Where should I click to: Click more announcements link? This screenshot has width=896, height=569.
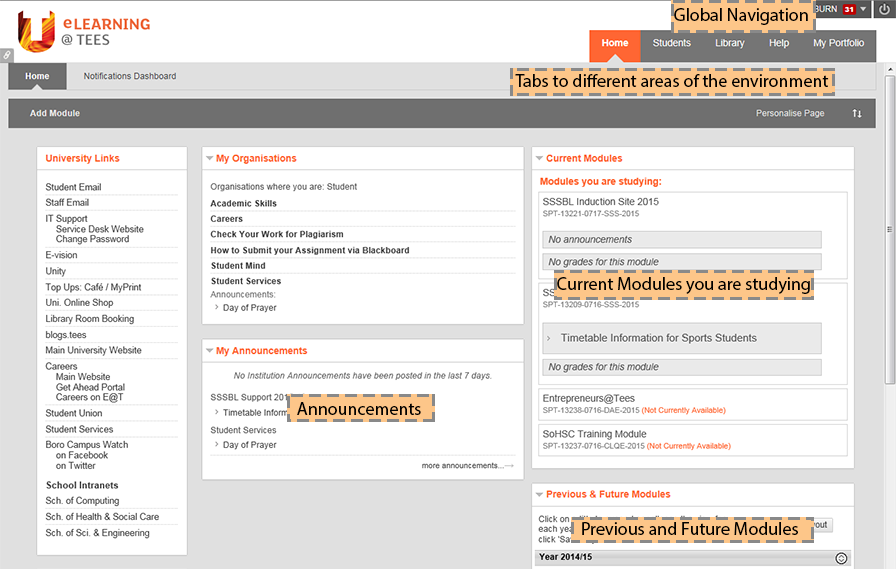pyautogui.click(x=467, y=466)
